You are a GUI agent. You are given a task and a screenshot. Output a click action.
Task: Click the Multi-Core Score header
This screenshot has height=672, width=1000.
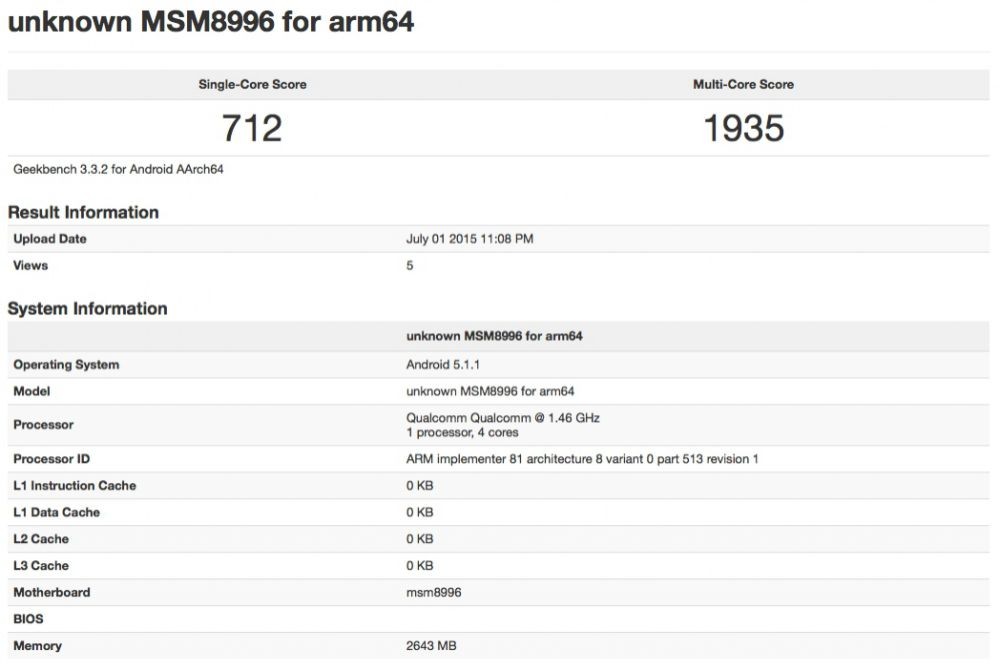[x=743, y=85]
